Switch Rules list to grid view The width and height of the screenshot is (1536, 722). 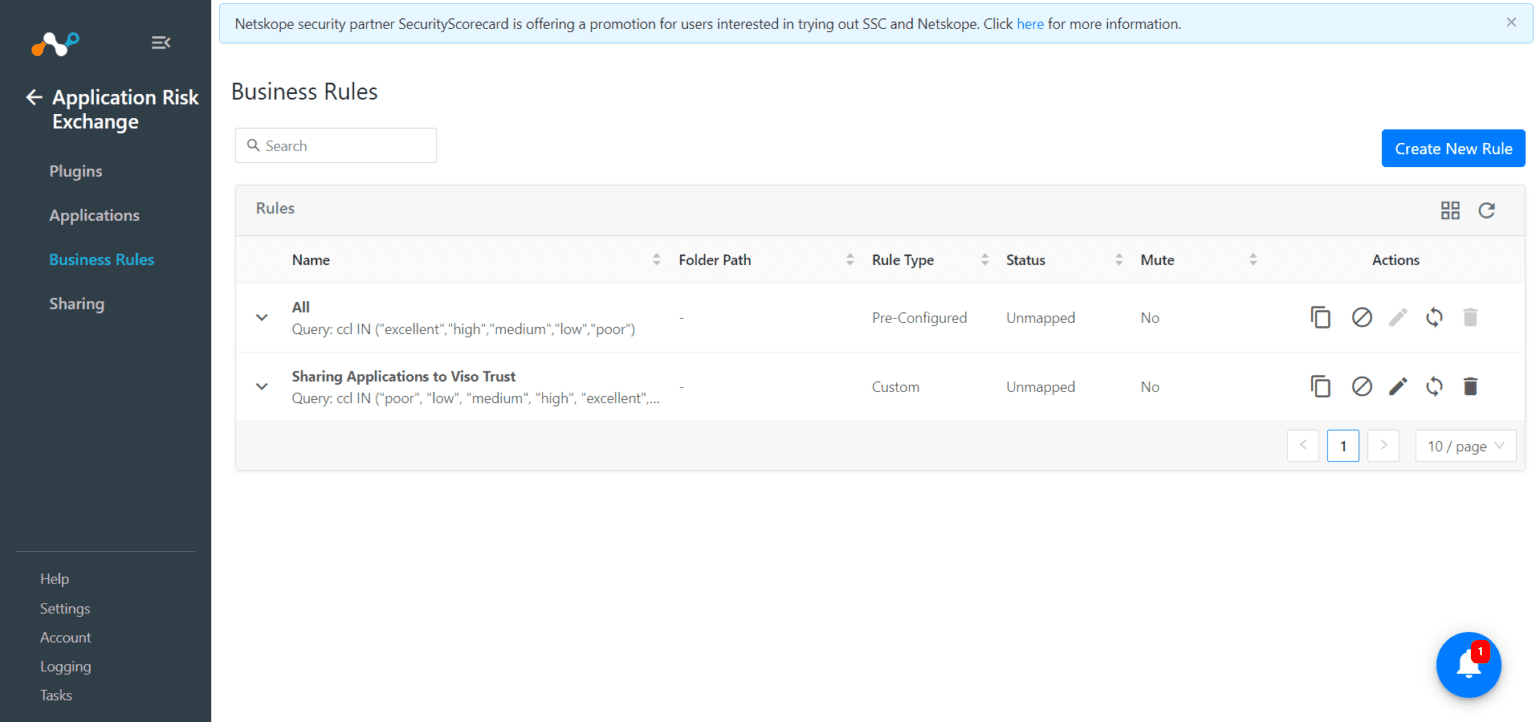click(1450, 210)
